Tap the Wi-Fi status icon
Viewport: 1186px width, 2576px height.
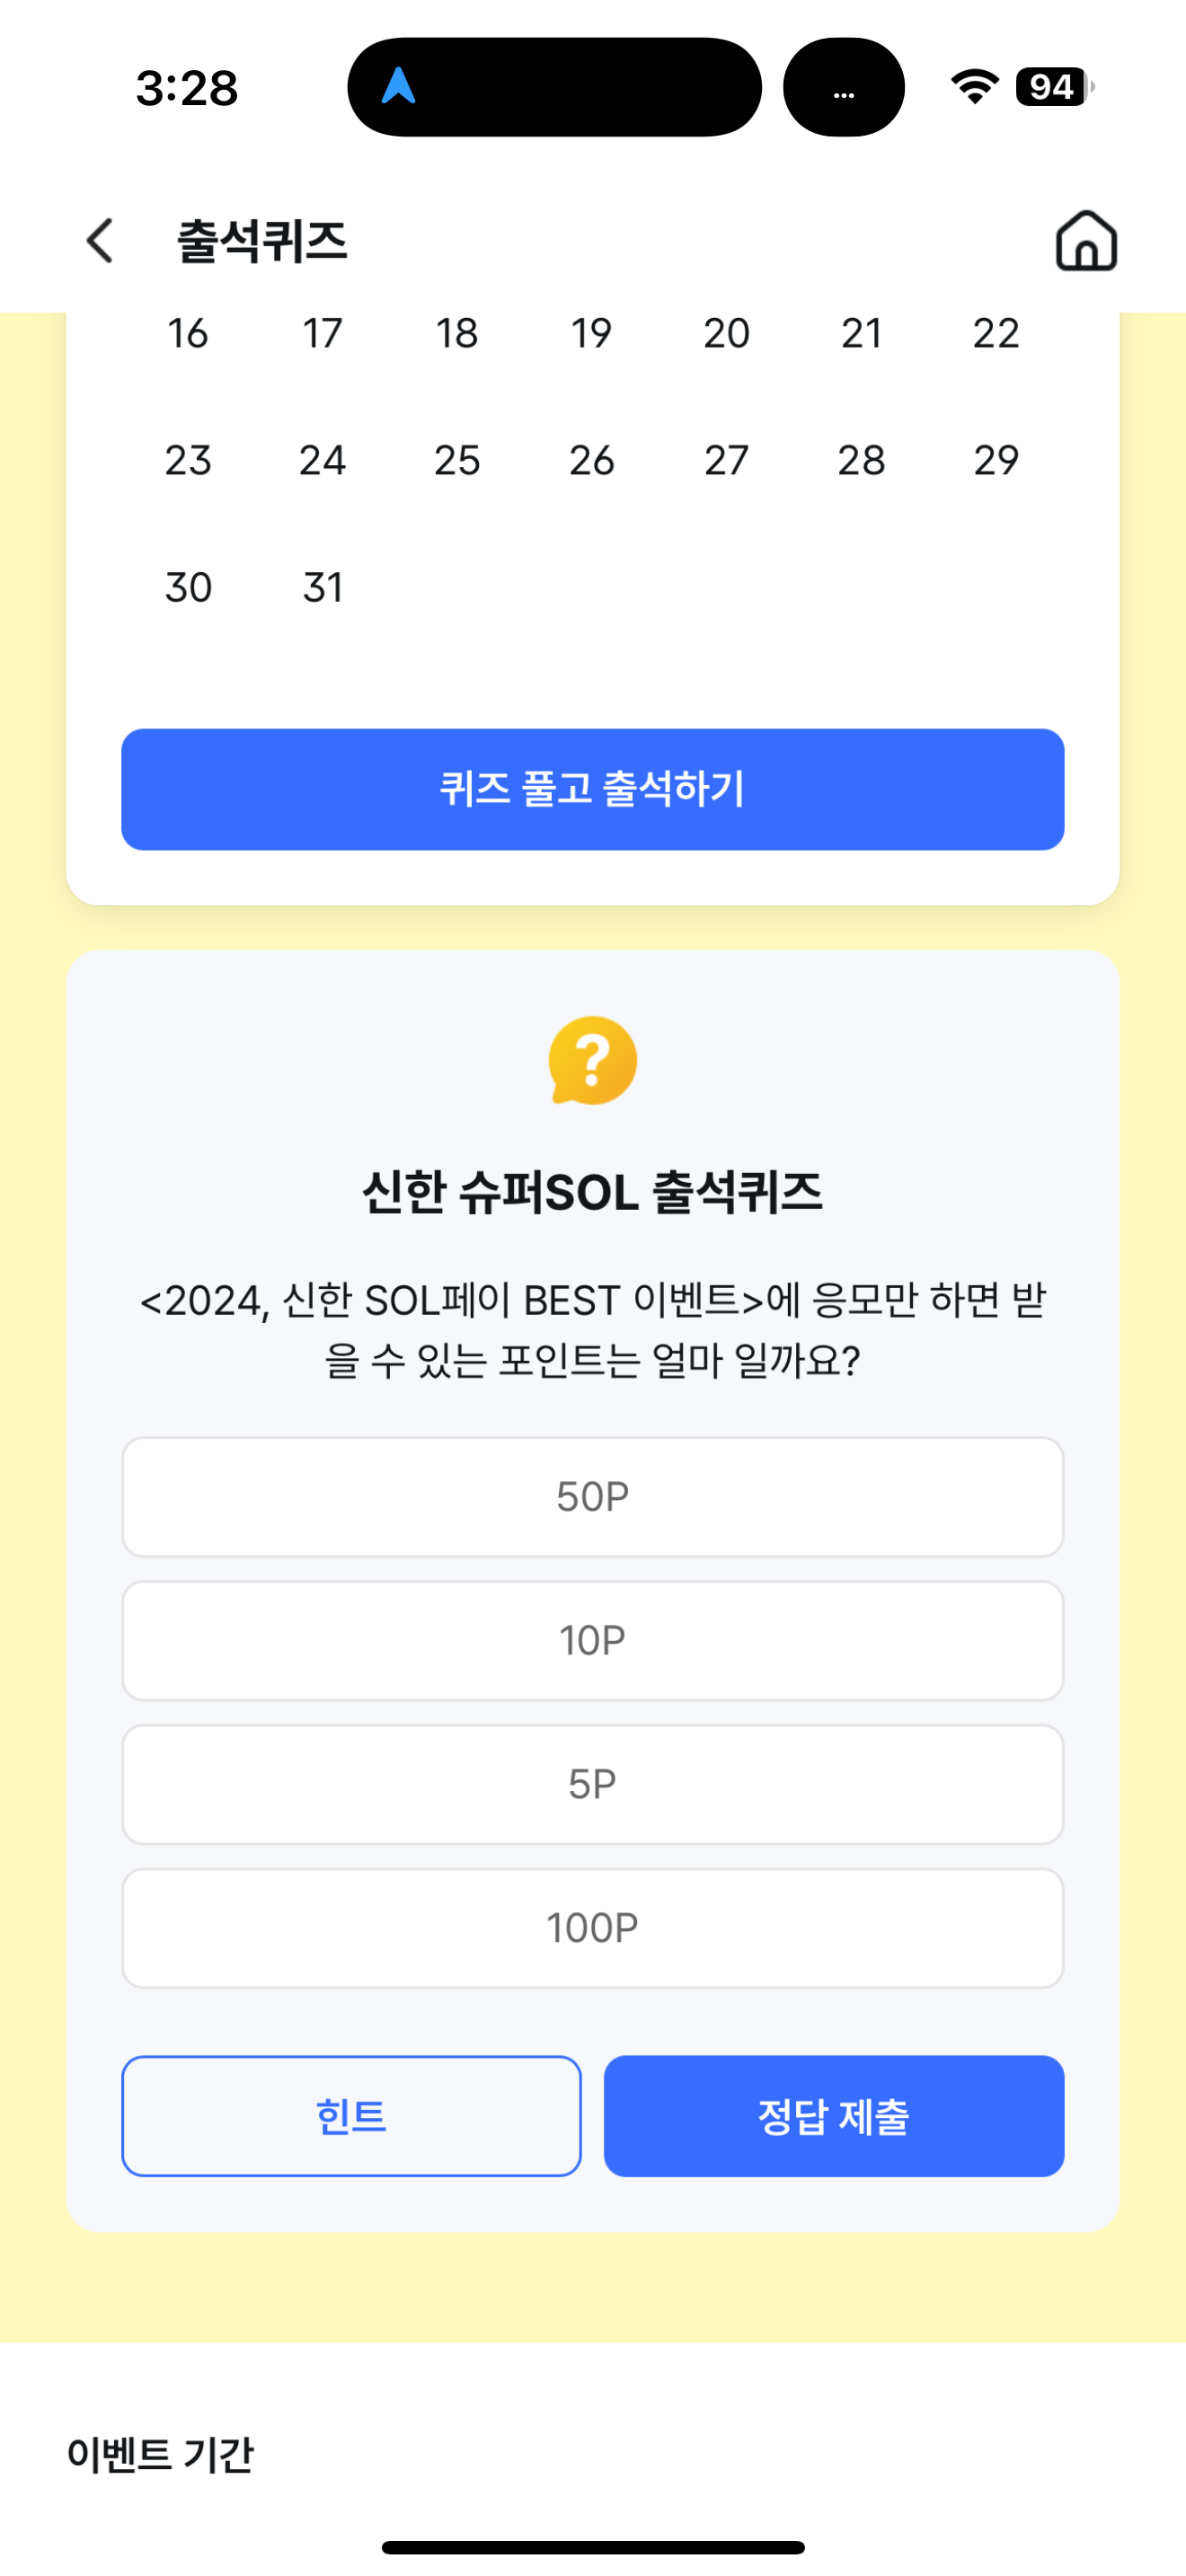click(x=974, y=87)
